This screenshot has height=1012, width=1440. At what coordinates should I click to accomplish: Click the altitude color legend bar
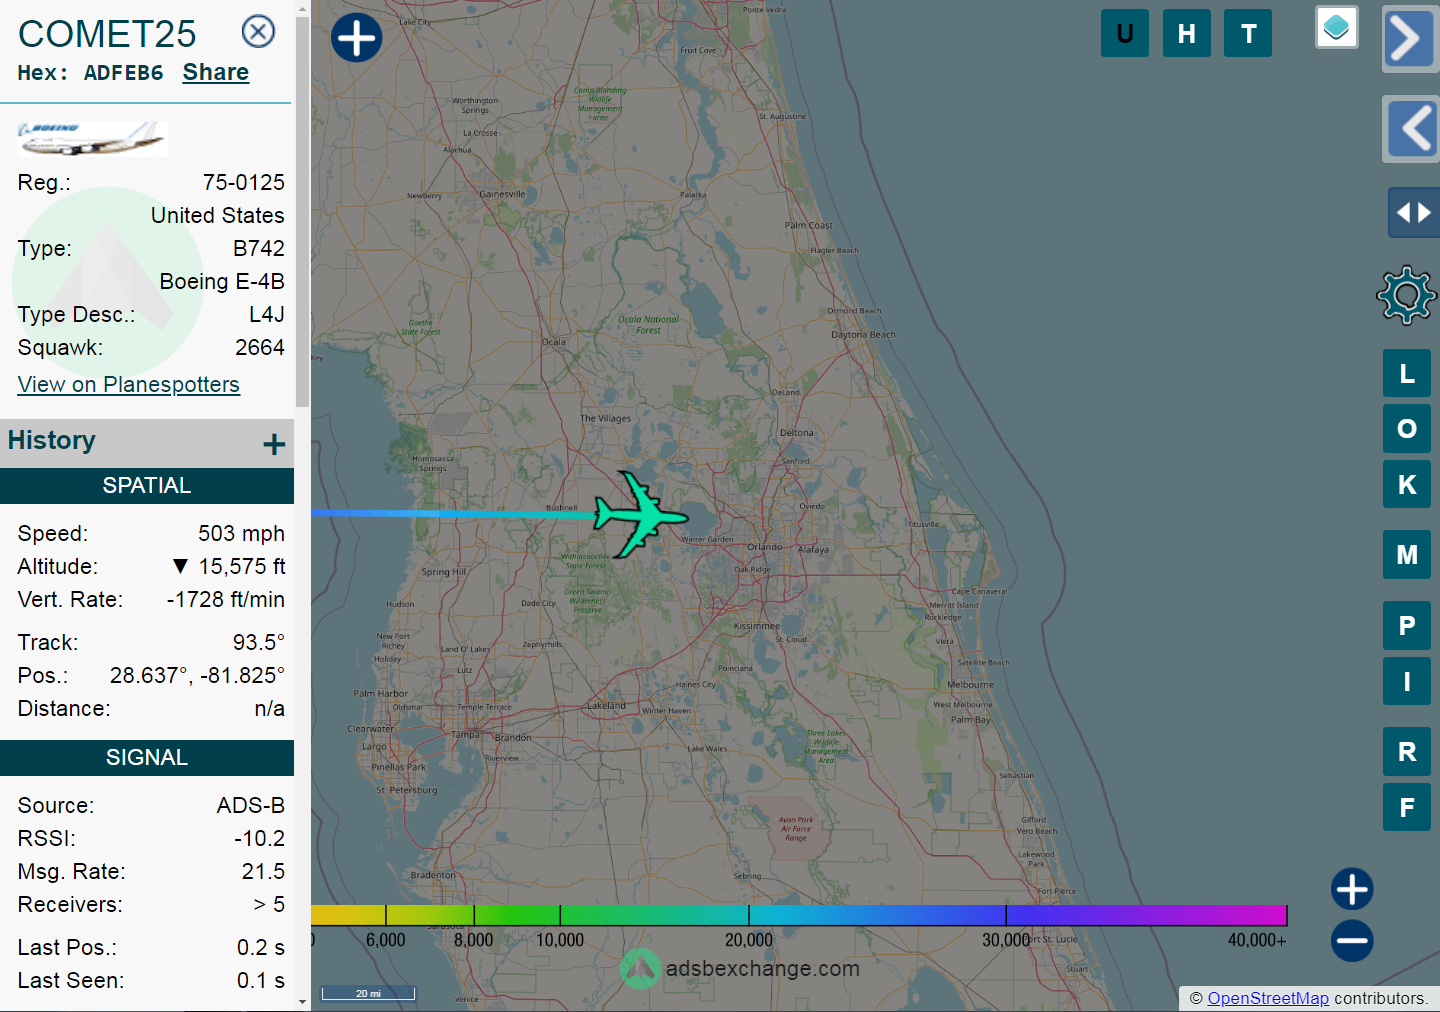point(799,915)
